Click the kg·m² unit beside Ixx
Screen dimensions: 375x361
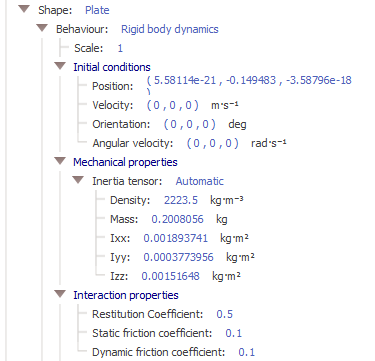coord(234,239)
